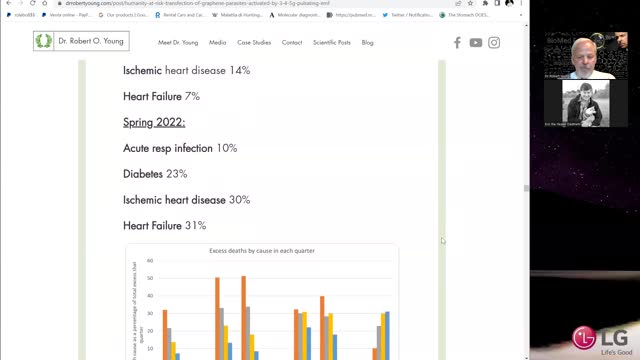640x360 pixels.
Task: Open the Instagram social icon
Action: (494, 42)
